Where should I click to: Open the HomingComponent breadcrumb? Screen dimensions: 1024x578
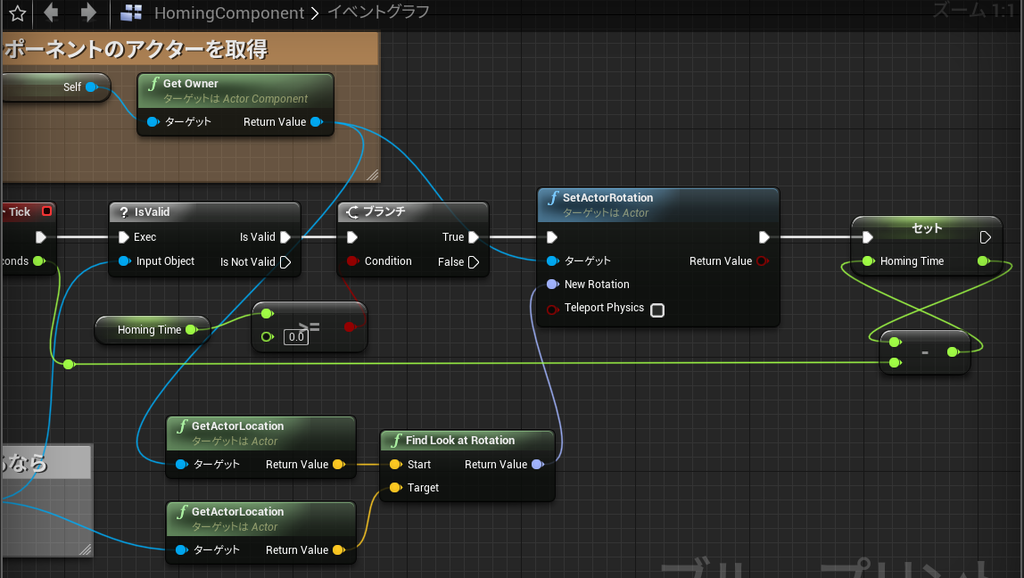(229, 12)
